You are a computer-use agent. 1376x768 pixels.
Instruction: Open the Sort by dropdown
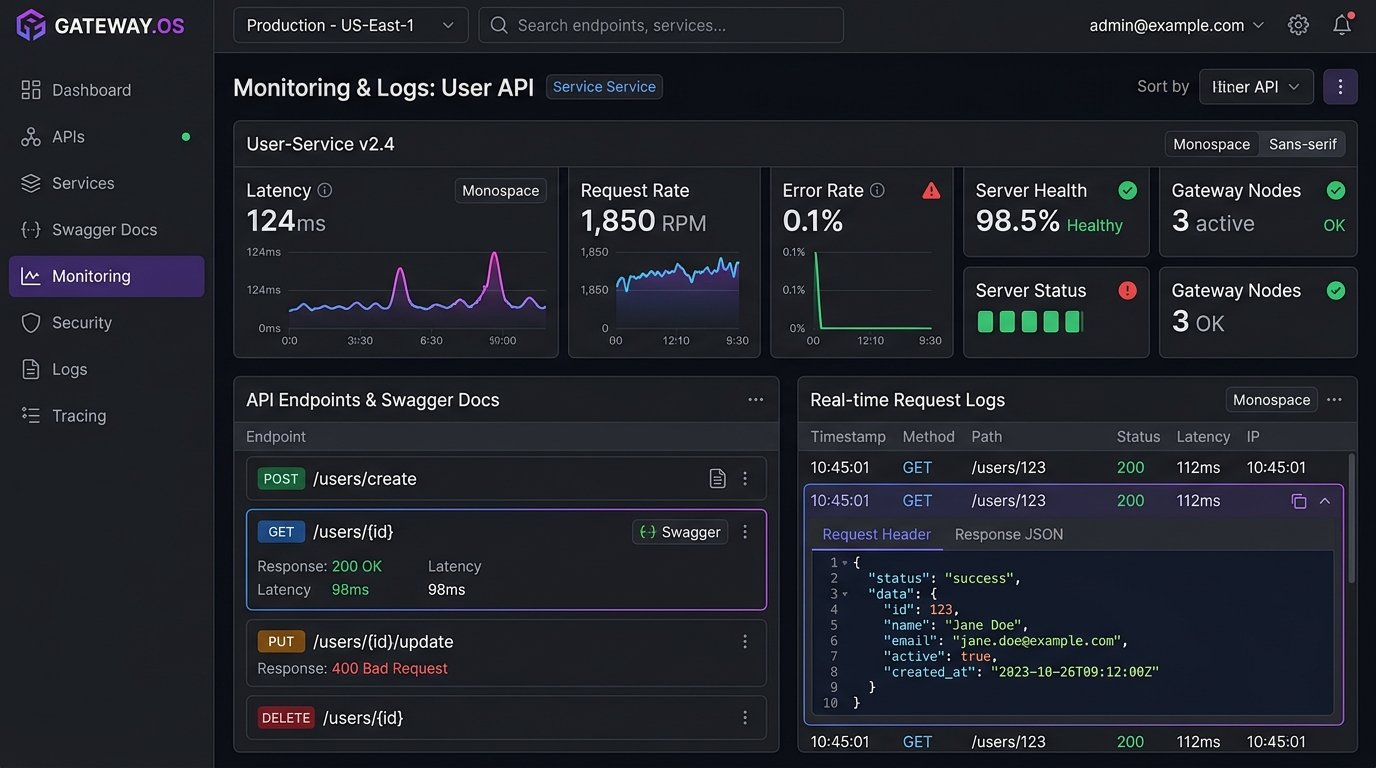[1256, 87]
